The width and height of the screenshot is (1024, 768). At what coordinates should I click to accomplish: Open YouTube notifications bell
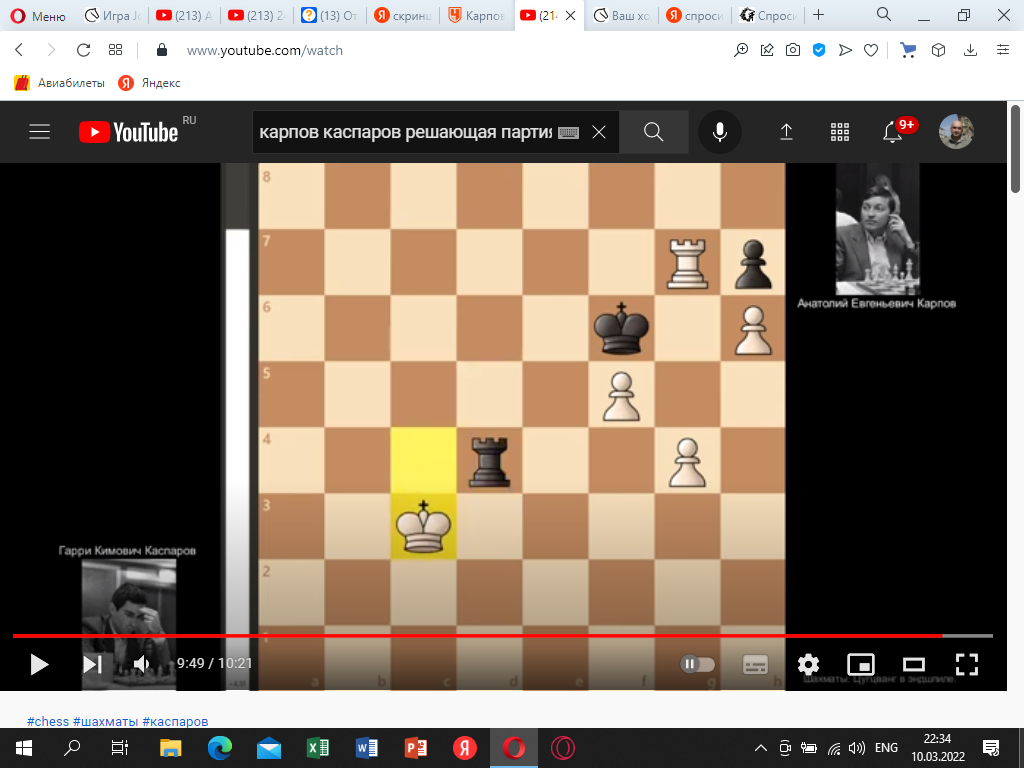[x=893, y=133]
